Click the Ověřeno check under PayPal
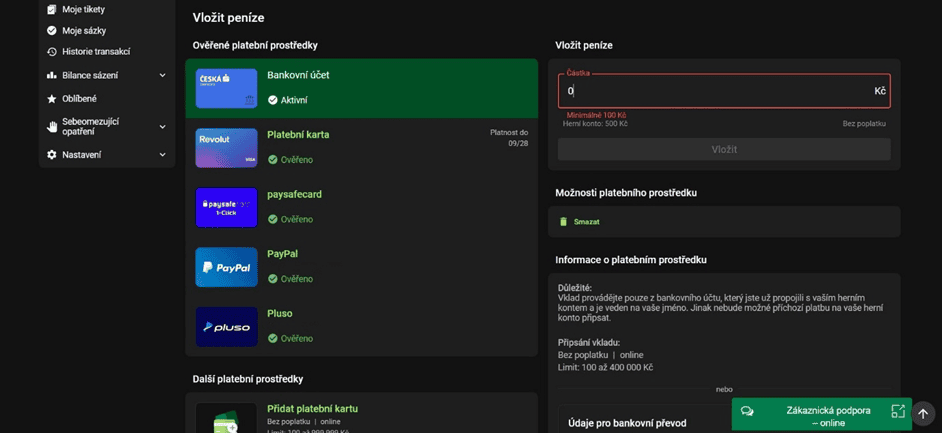 (273, 279)
